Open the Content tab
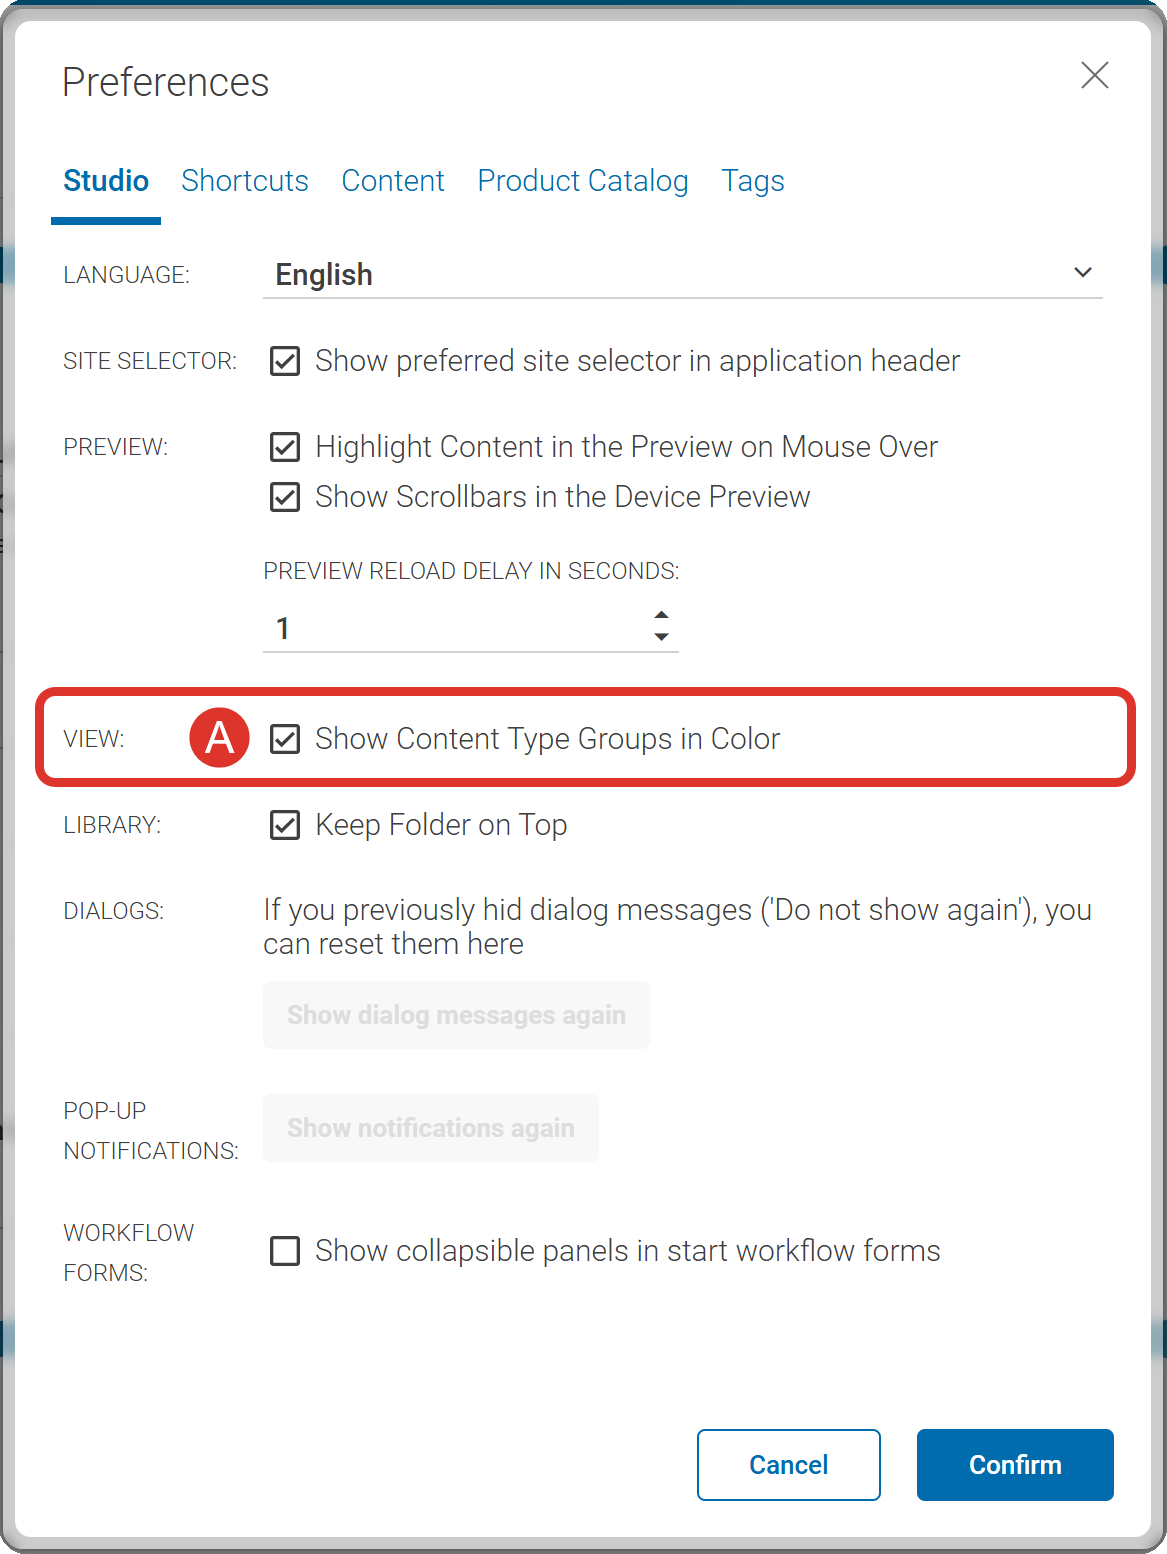 pyautogui.click(x=393, y=181)
